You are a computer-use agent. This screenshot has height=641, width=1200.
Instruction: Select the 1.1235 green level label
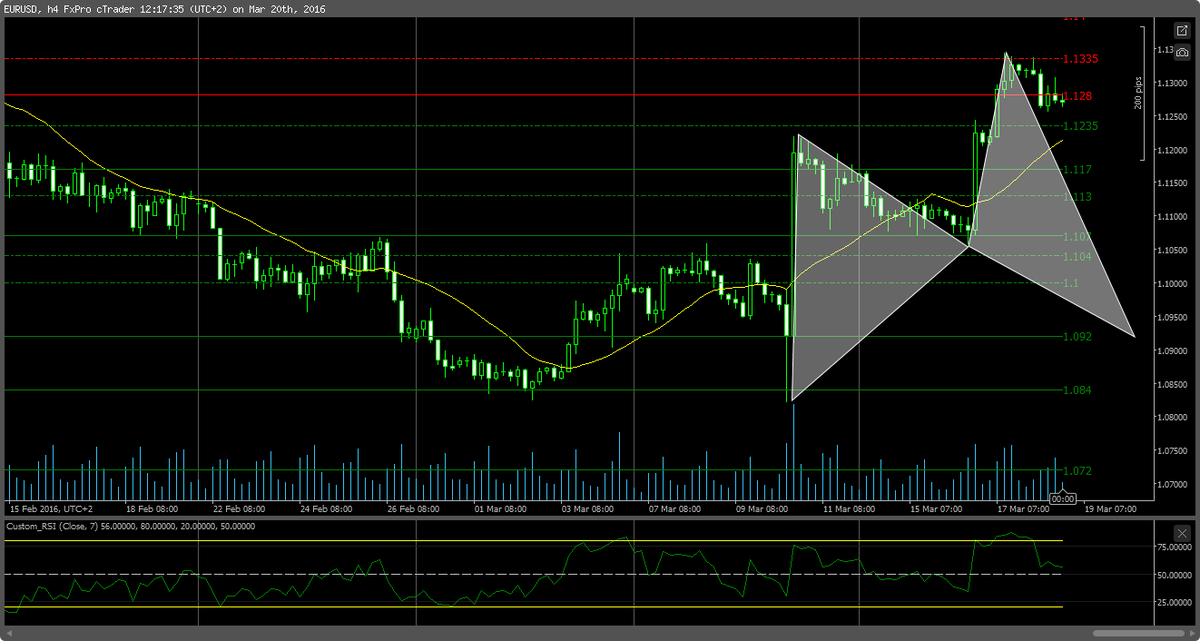(x=1080, y=126)
